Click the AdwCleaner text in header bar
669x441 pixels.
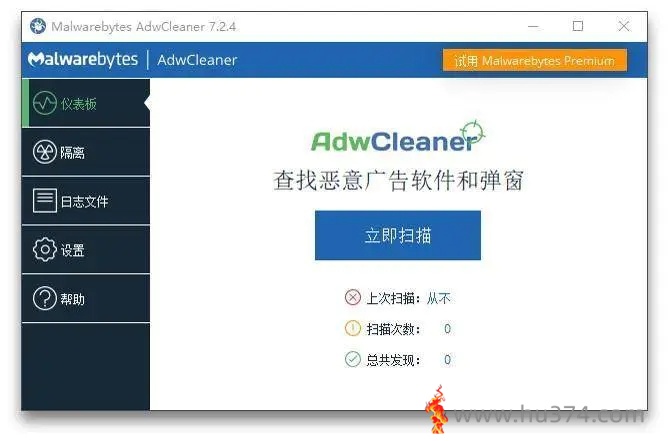tap(197, 60)
